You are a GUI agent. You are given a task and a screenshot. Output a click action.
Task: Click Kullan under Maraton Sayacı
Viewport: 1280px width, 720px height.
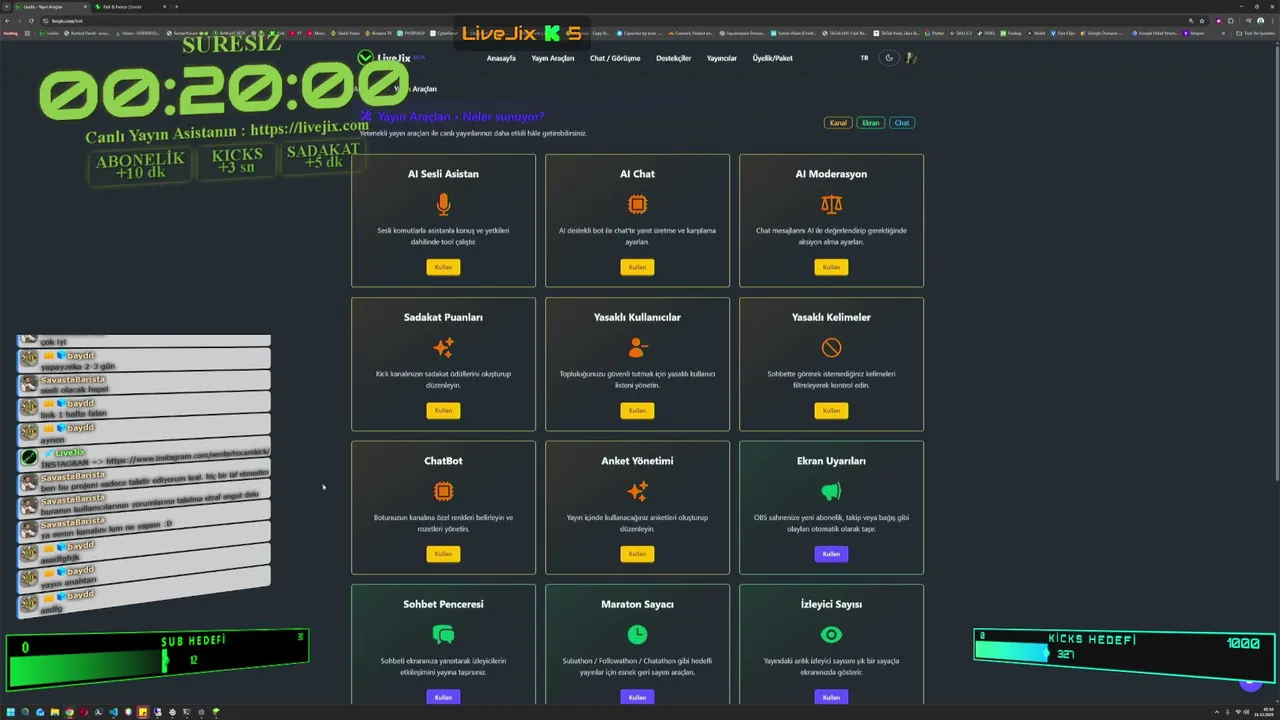pyautogui.click(x=637, y=697)
